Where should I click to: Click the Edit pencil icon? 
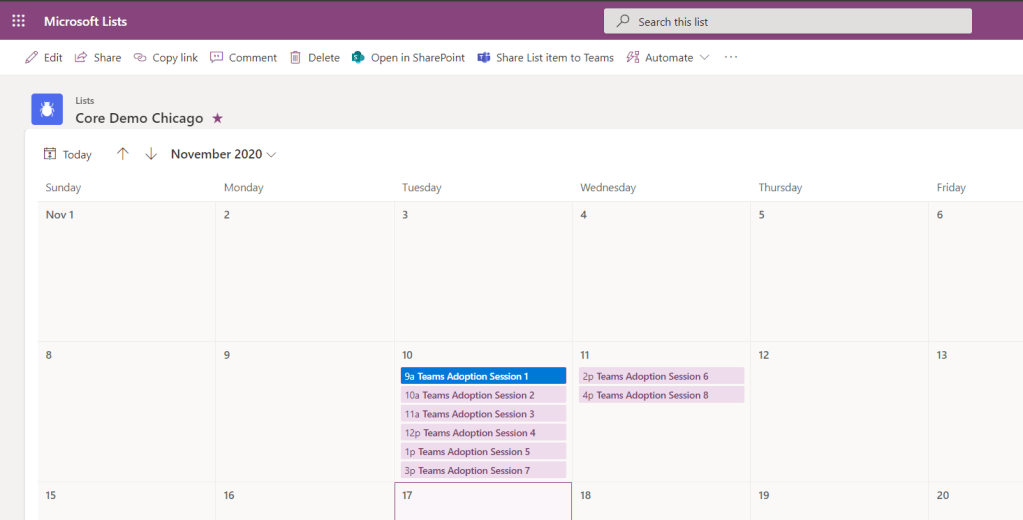click(32, 58)
